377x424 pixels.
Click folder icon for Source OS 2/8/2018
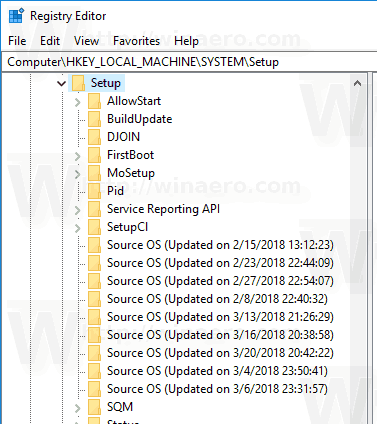[94, 299]
